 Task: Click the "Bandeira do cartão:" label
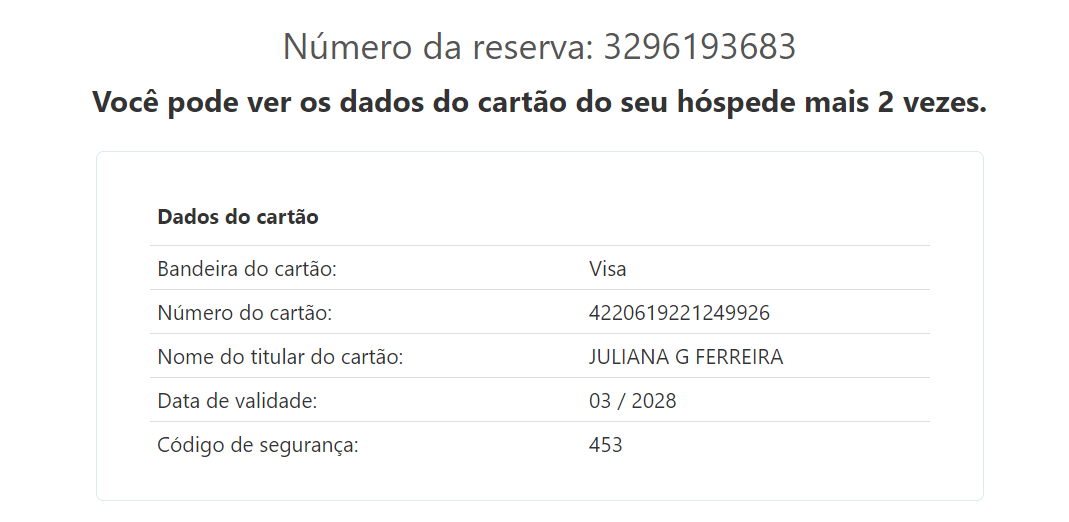point(246,269)
